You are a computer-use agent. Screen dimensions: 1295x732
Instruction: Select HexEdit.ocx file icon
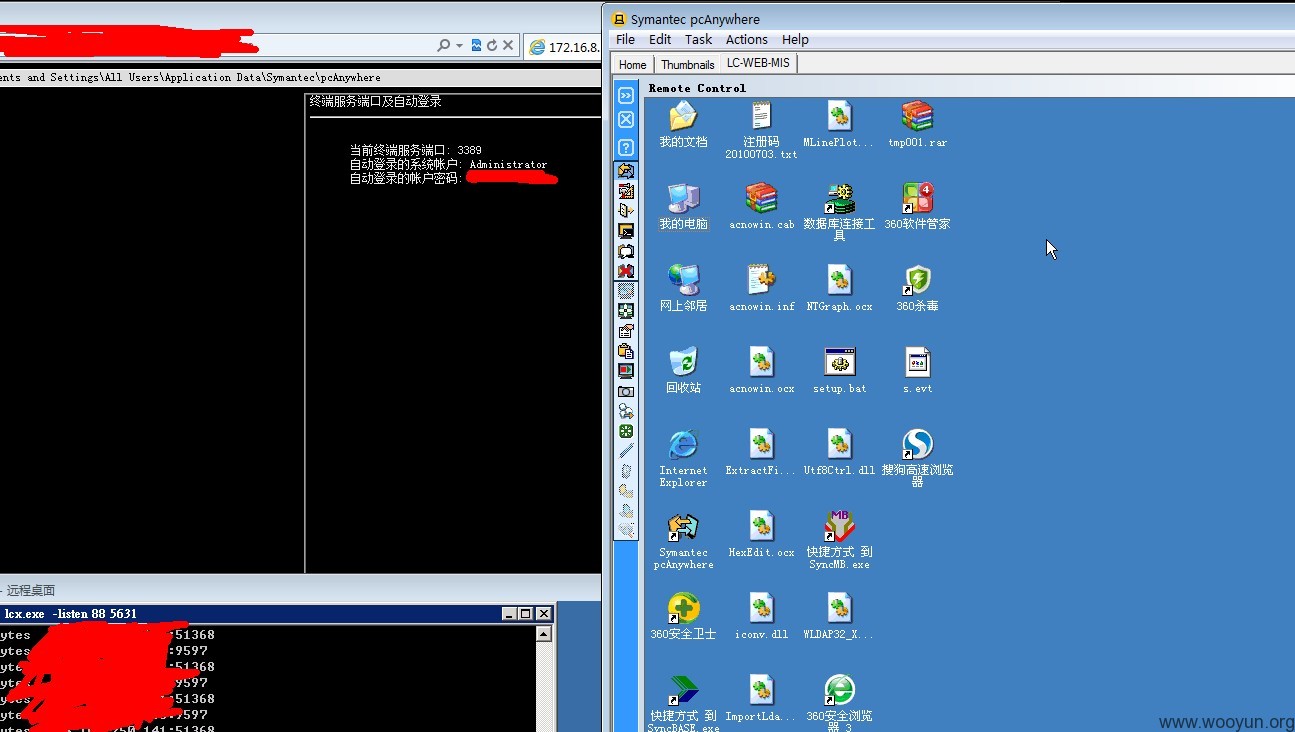tap(761, 526)
